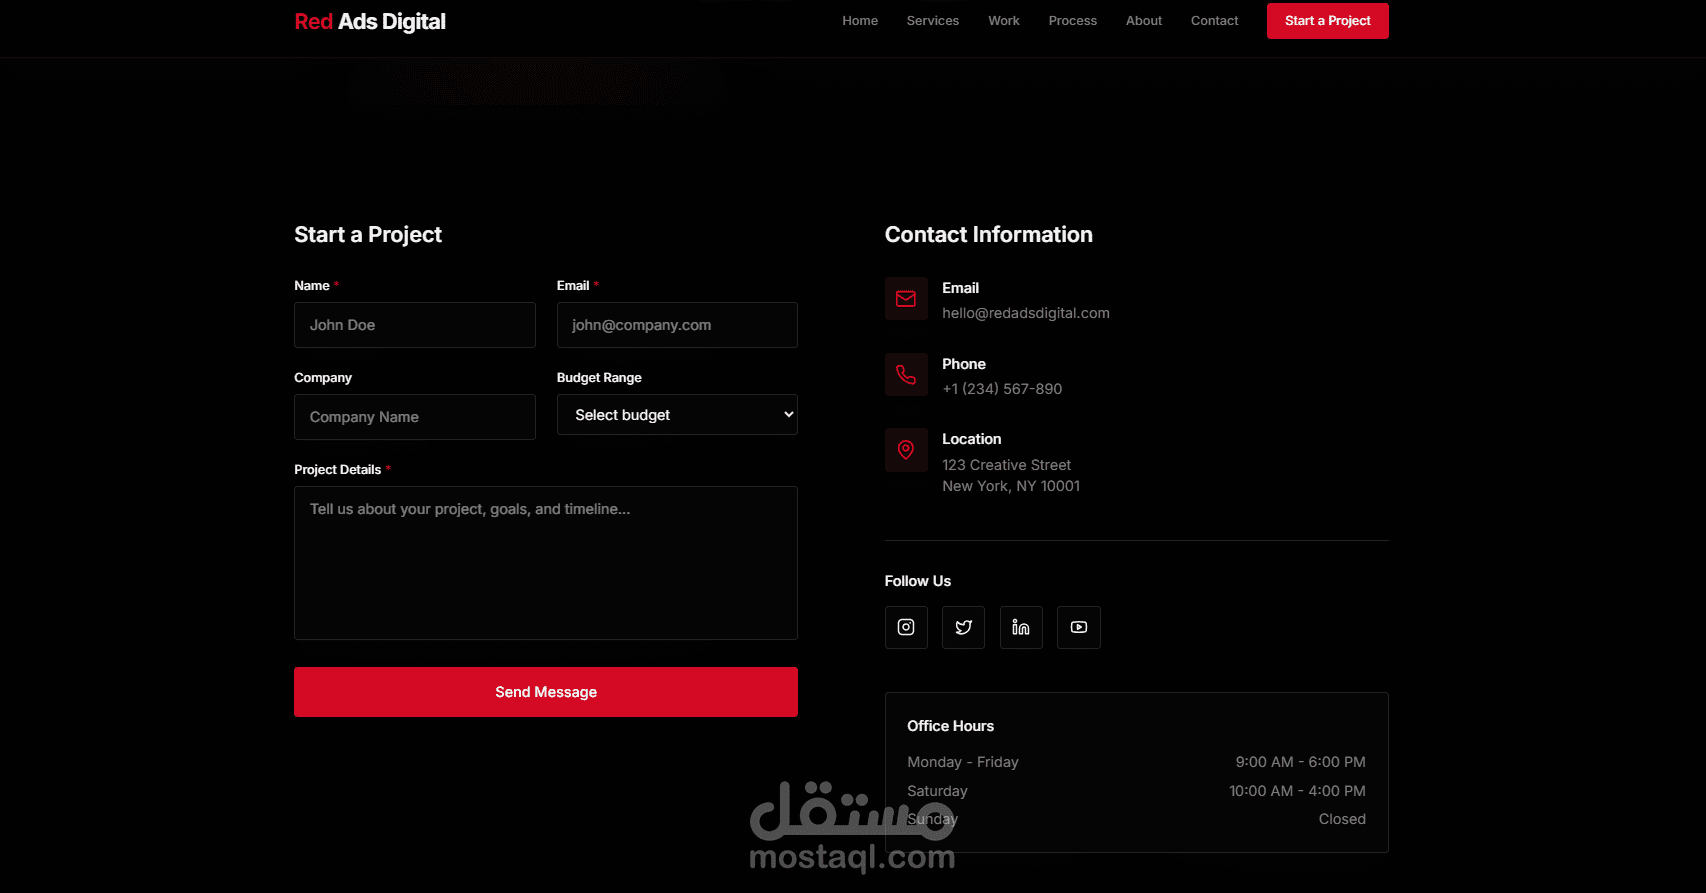The image size is (1706, 893).
Task: Click the Red Ads Digital logo
Action: pyautogui.click(x=370, y=22)
